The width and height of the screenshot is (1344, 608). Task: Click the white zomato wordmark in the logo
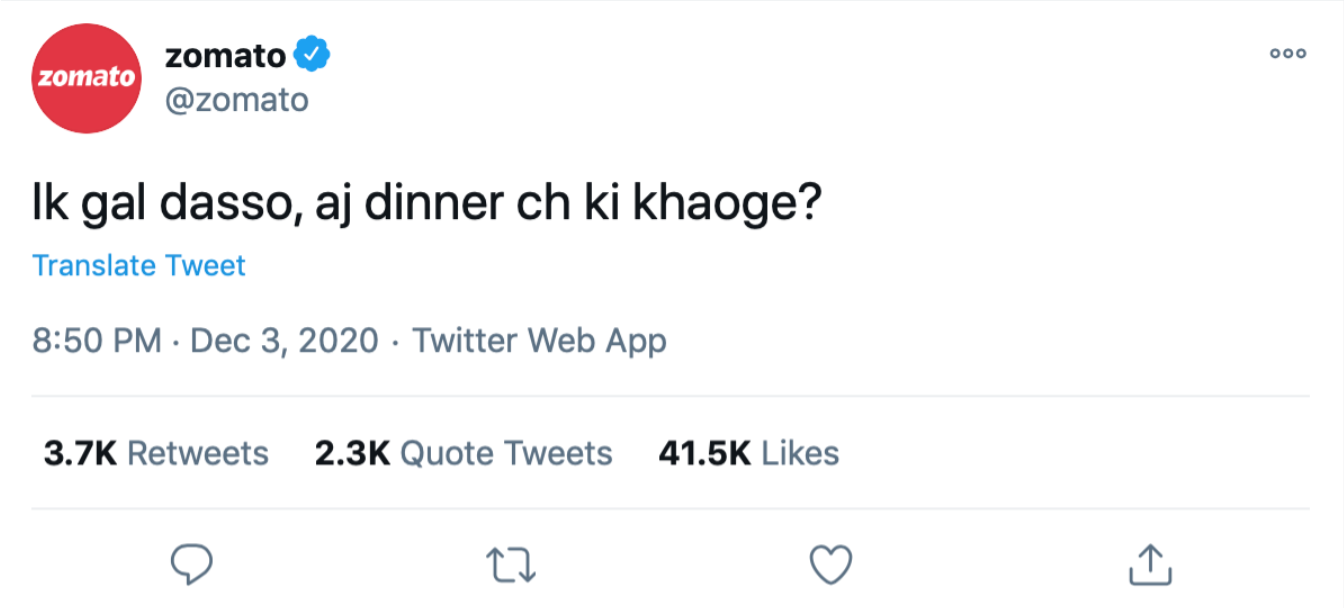[x=86, y=77]
